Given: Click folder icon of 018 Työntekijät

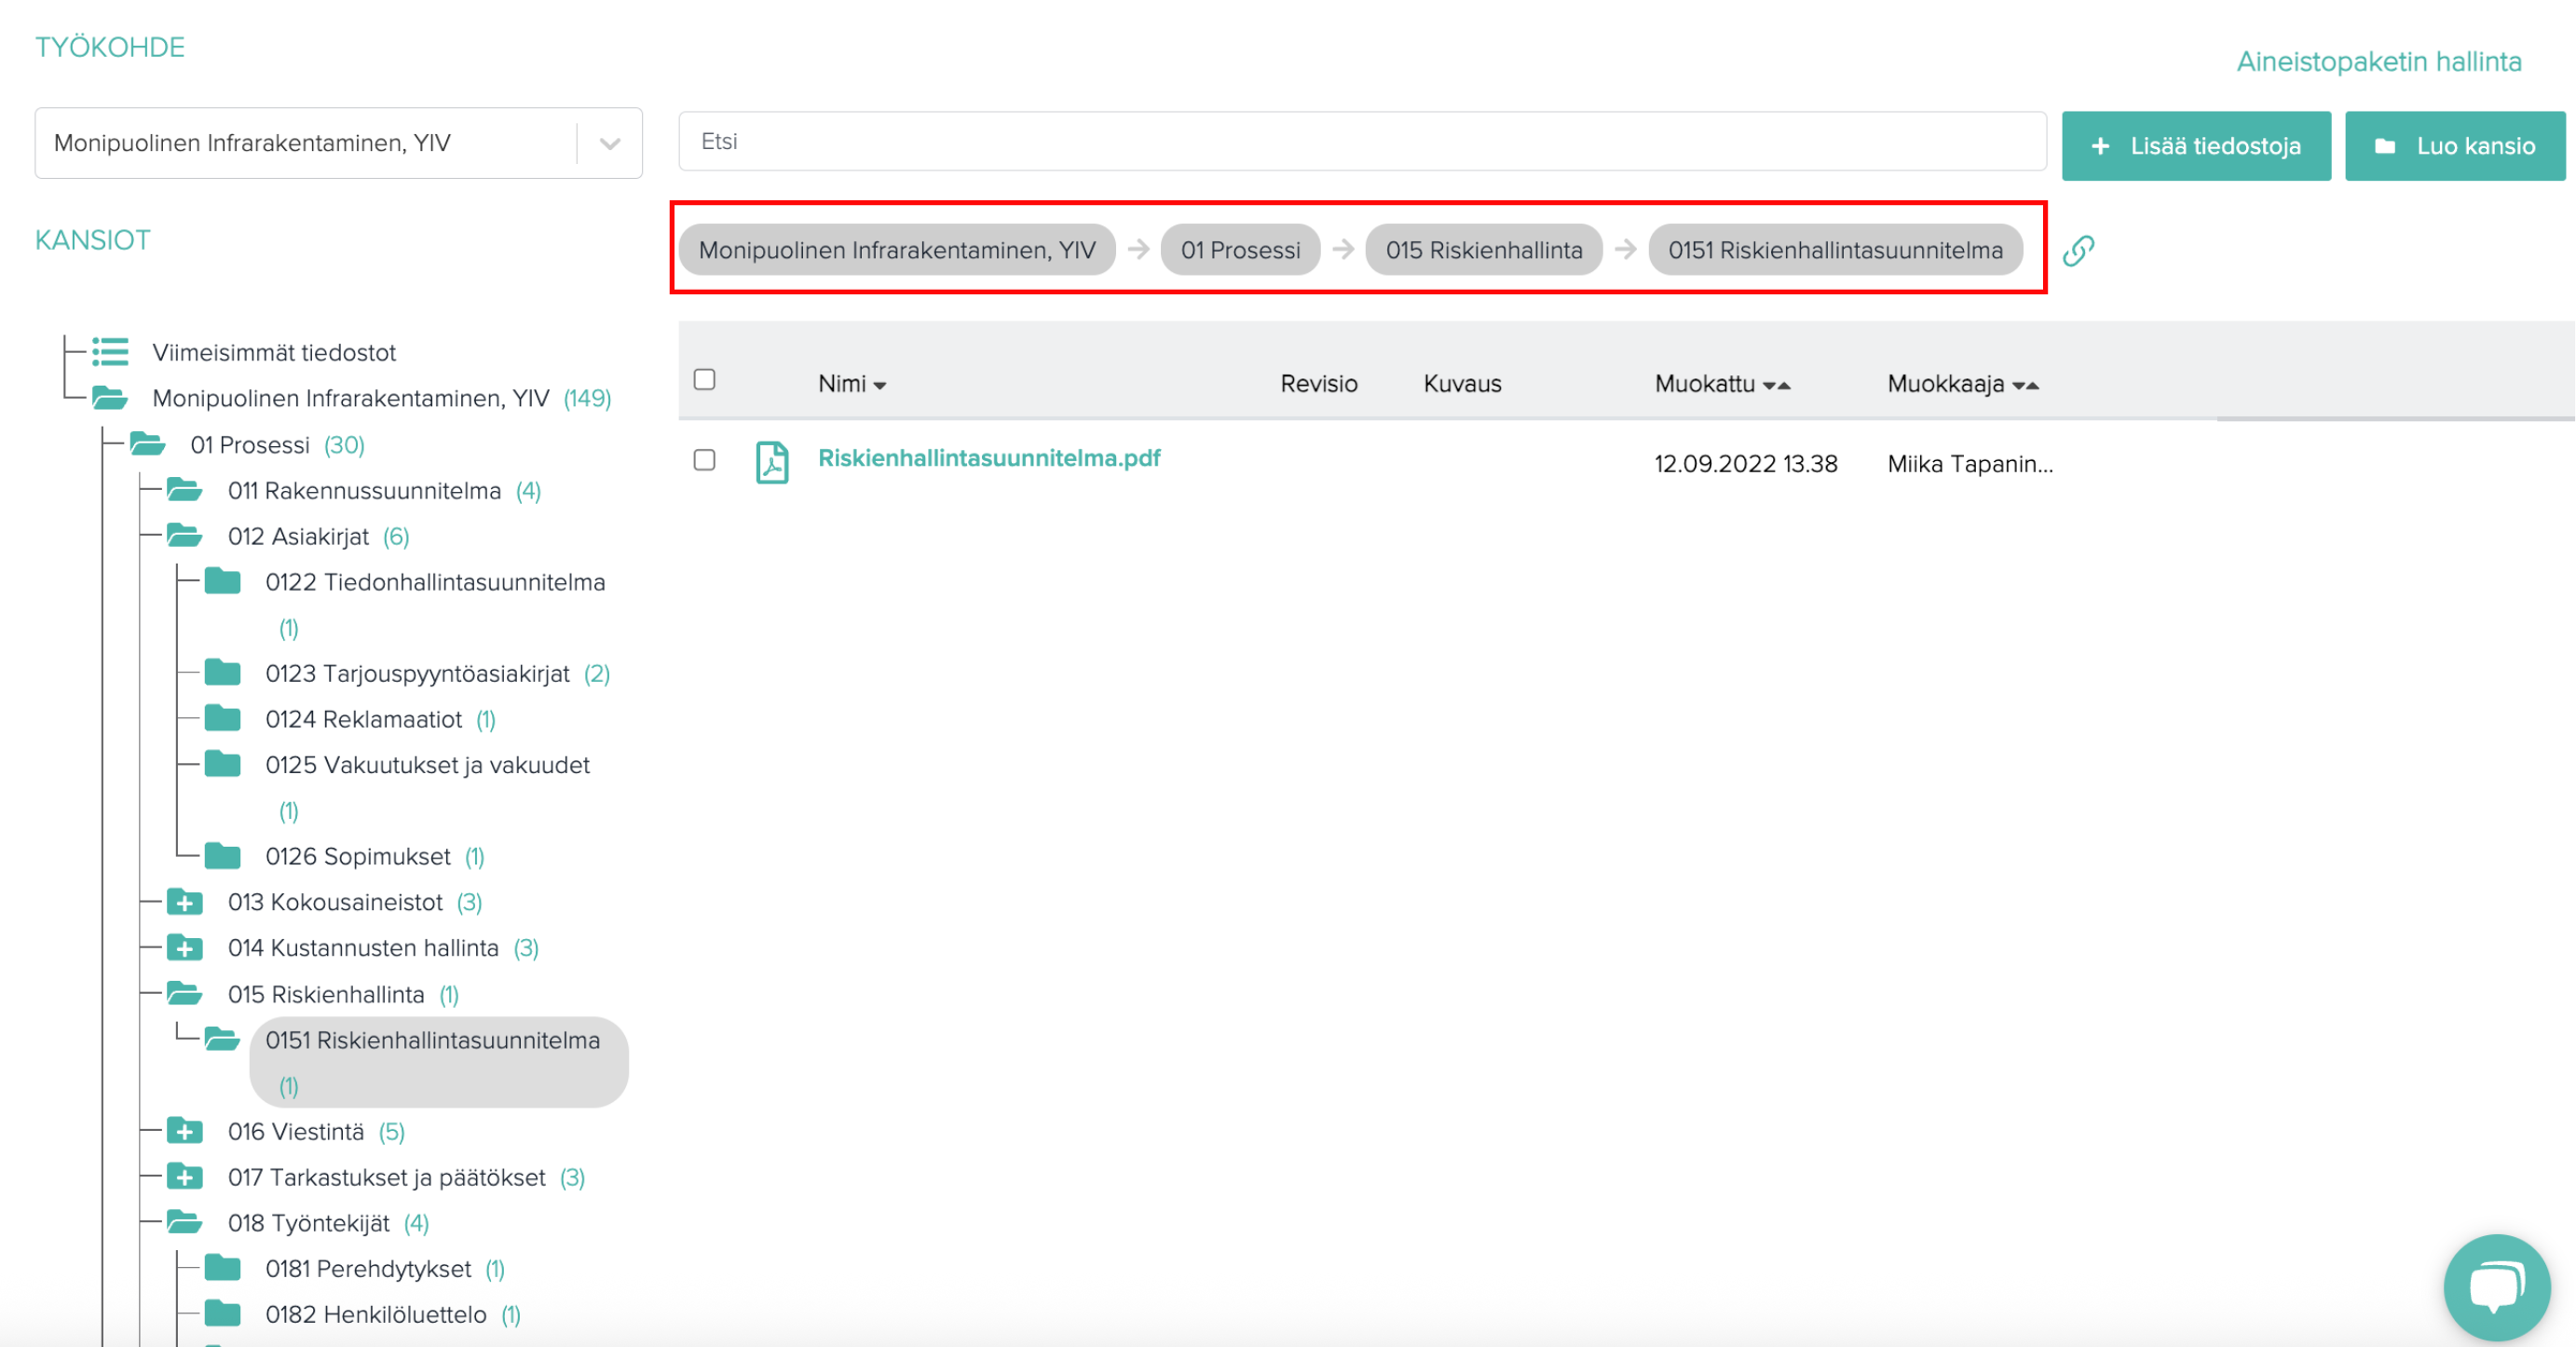Looking at the screenshot, I should (185, 1223).
